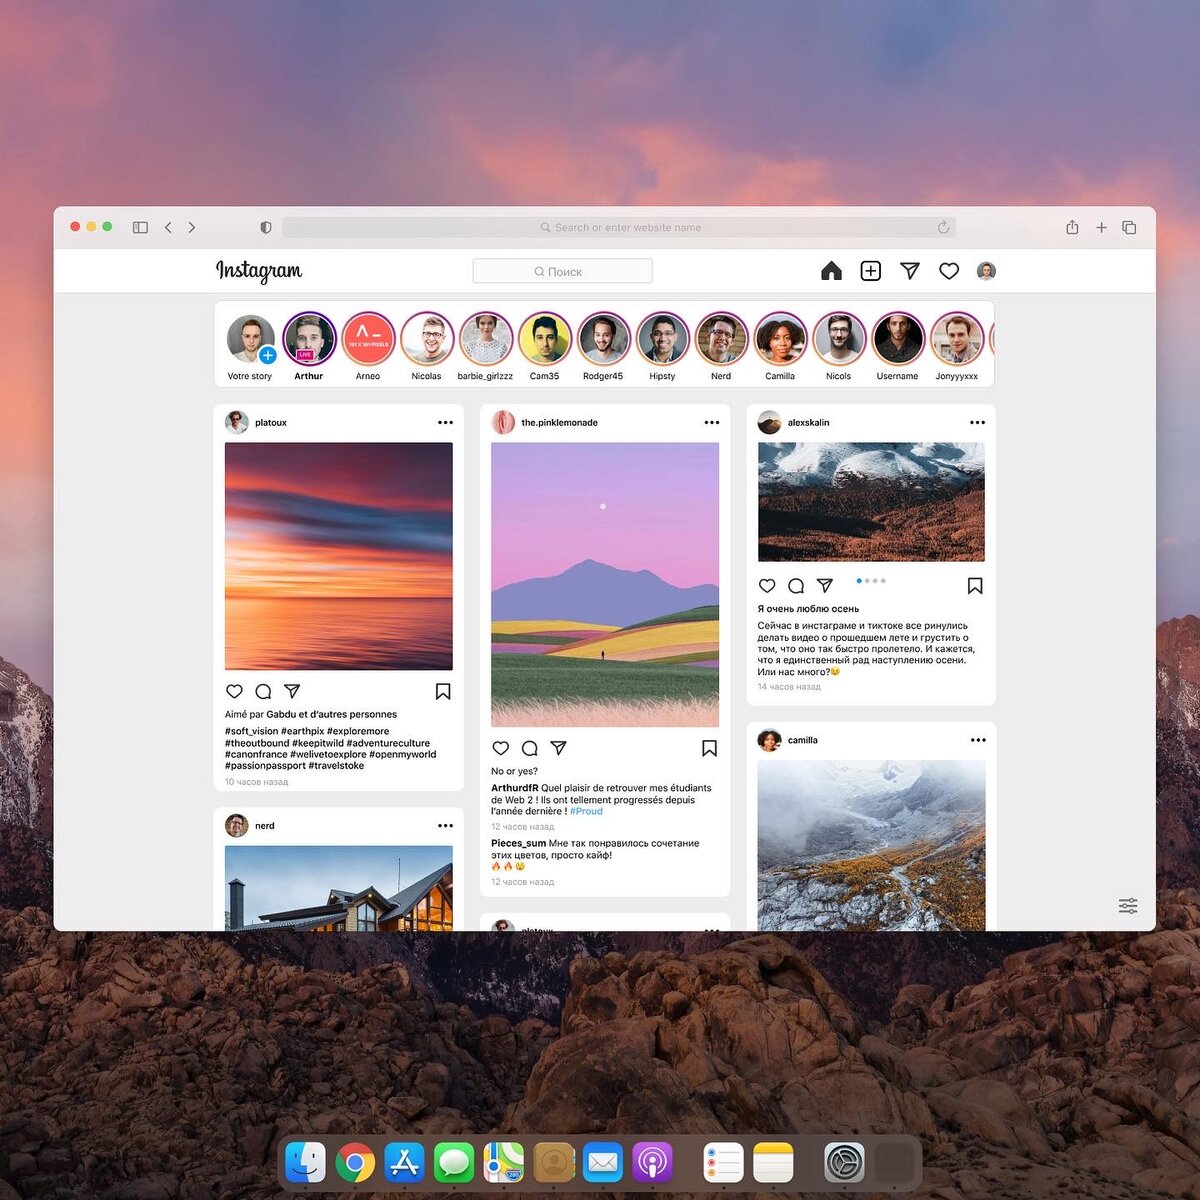This screenshot has height=1200, width=1200.
Task: Go back in Safari
Action: click(x=168, y=227)
